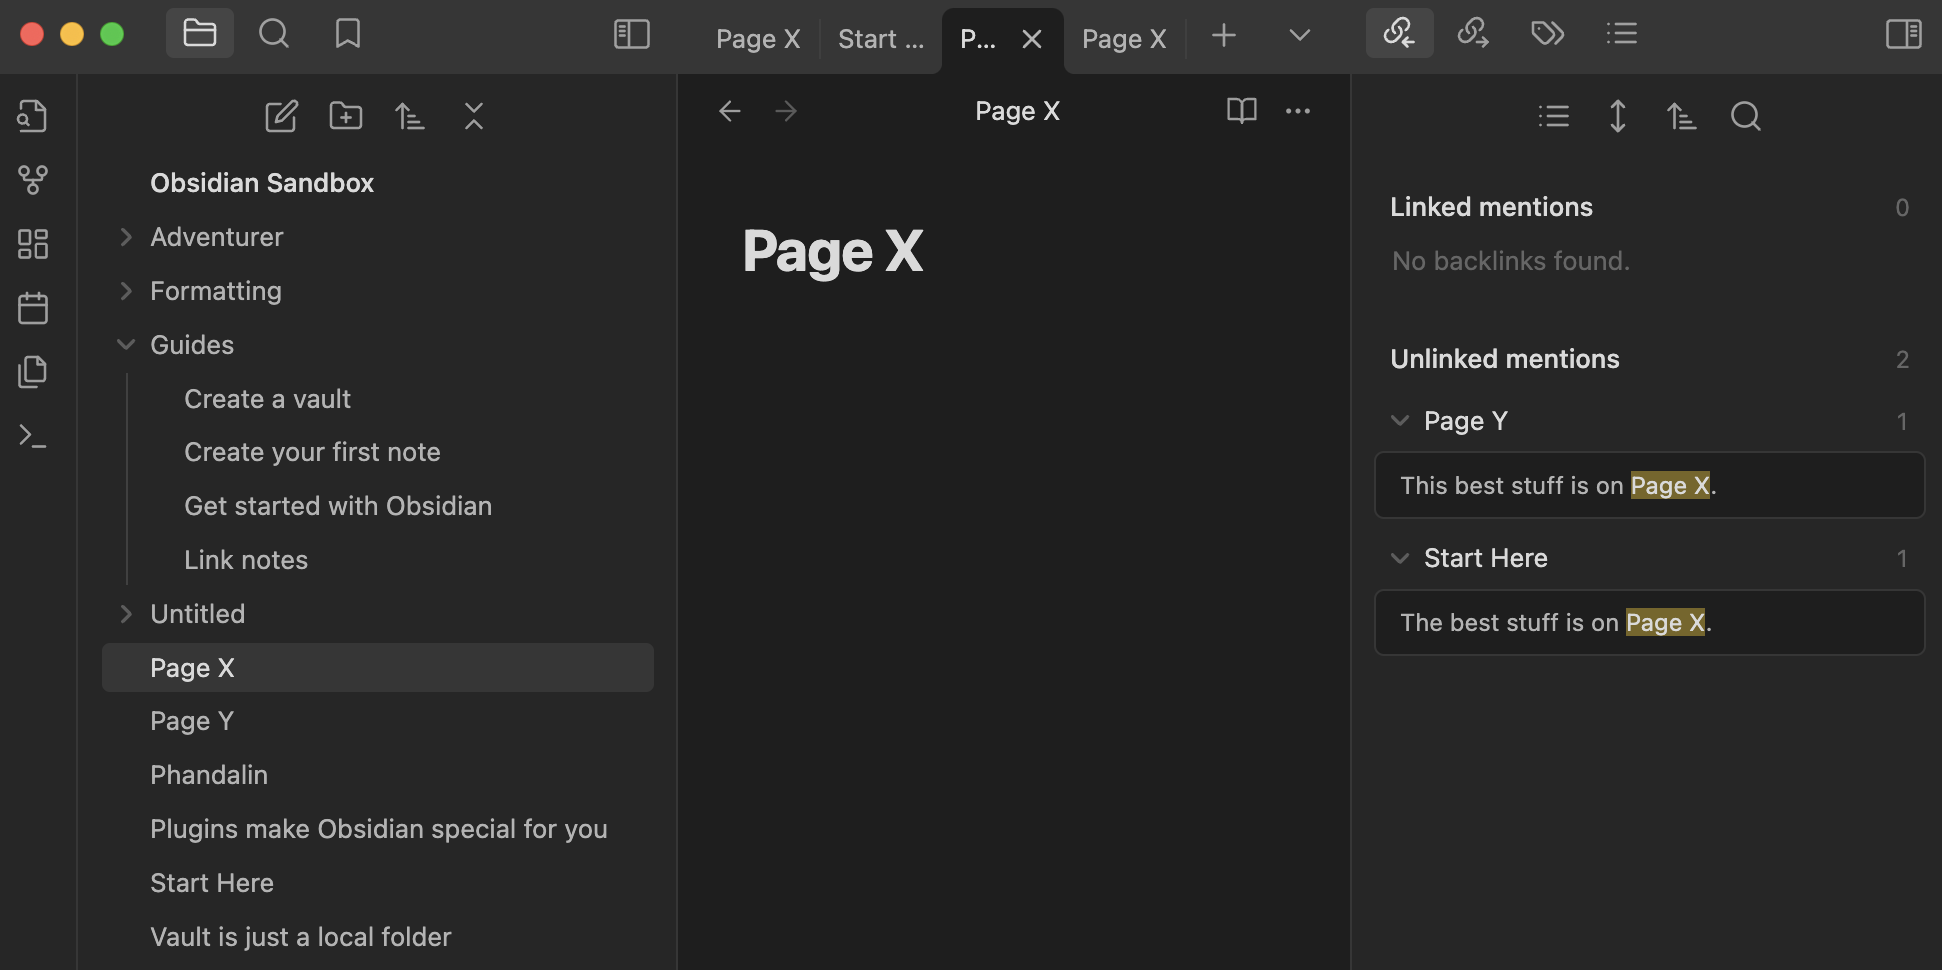Click the templates ribbon icon
Screen dimensions: 1942x970
click(33, 372)
